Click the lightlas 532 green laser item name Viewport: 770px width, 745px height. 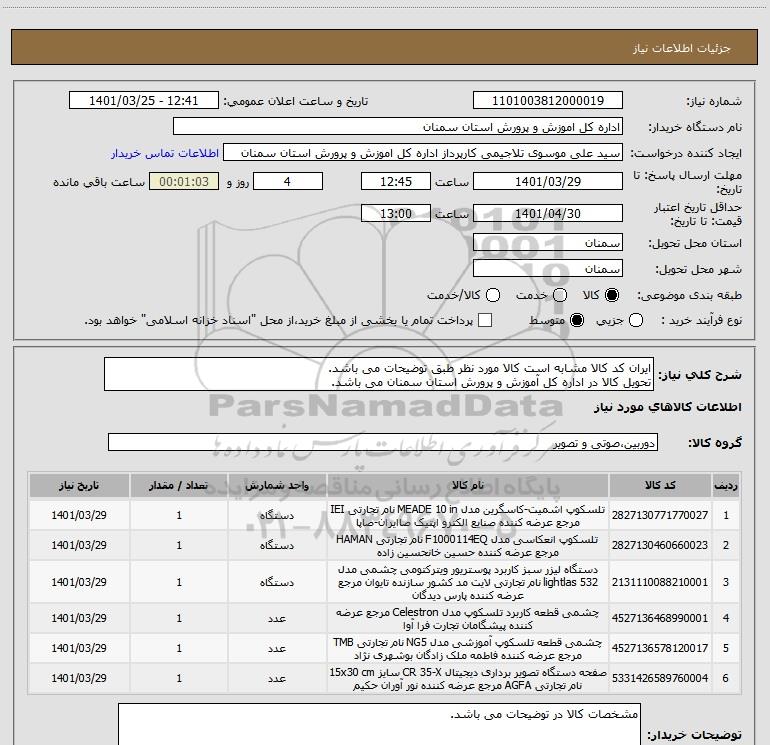pos(468,582)
